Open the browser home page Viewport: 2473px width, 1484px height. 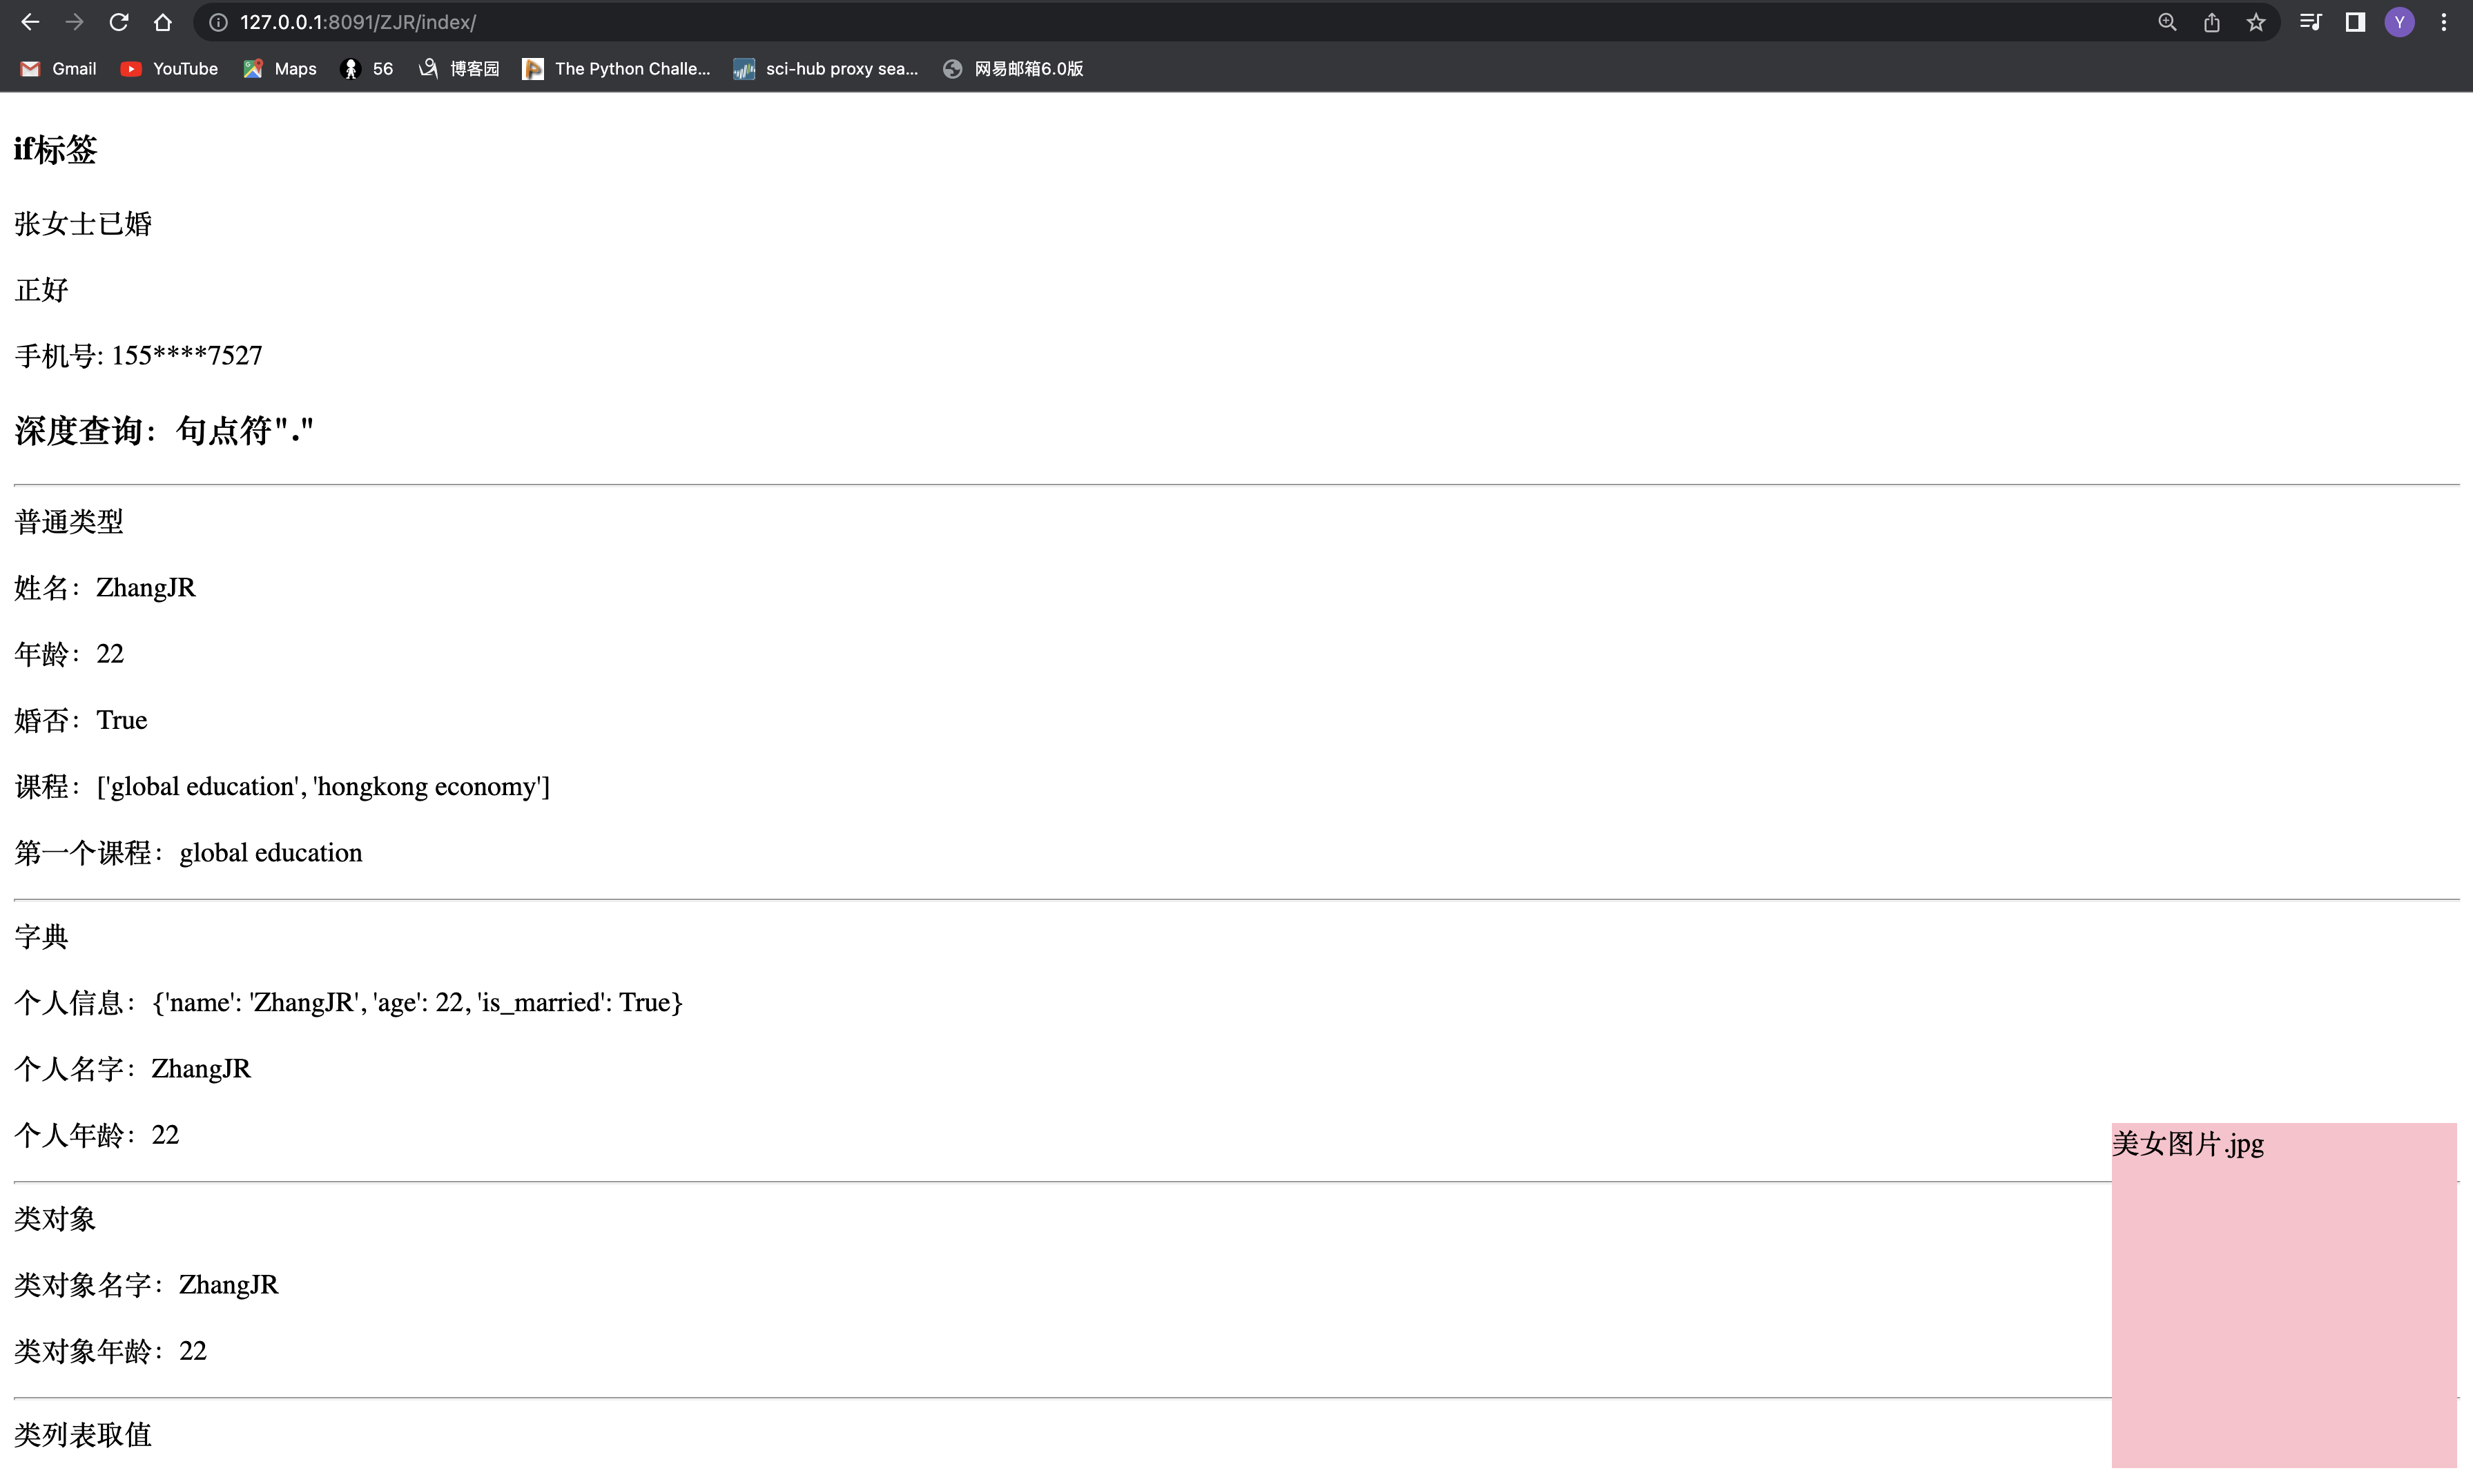163,22
